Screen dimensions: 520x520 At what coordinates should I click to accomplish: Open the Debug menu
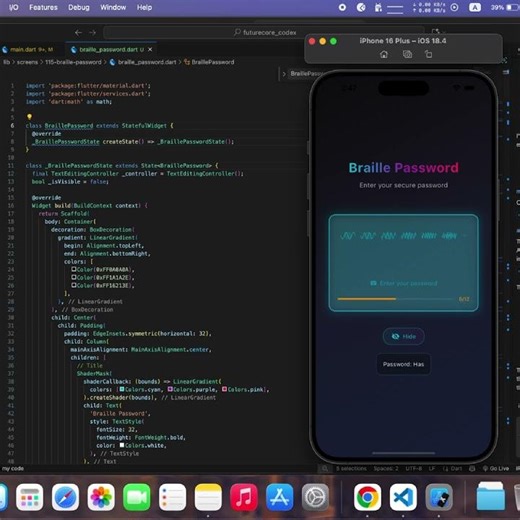[79, 7]
